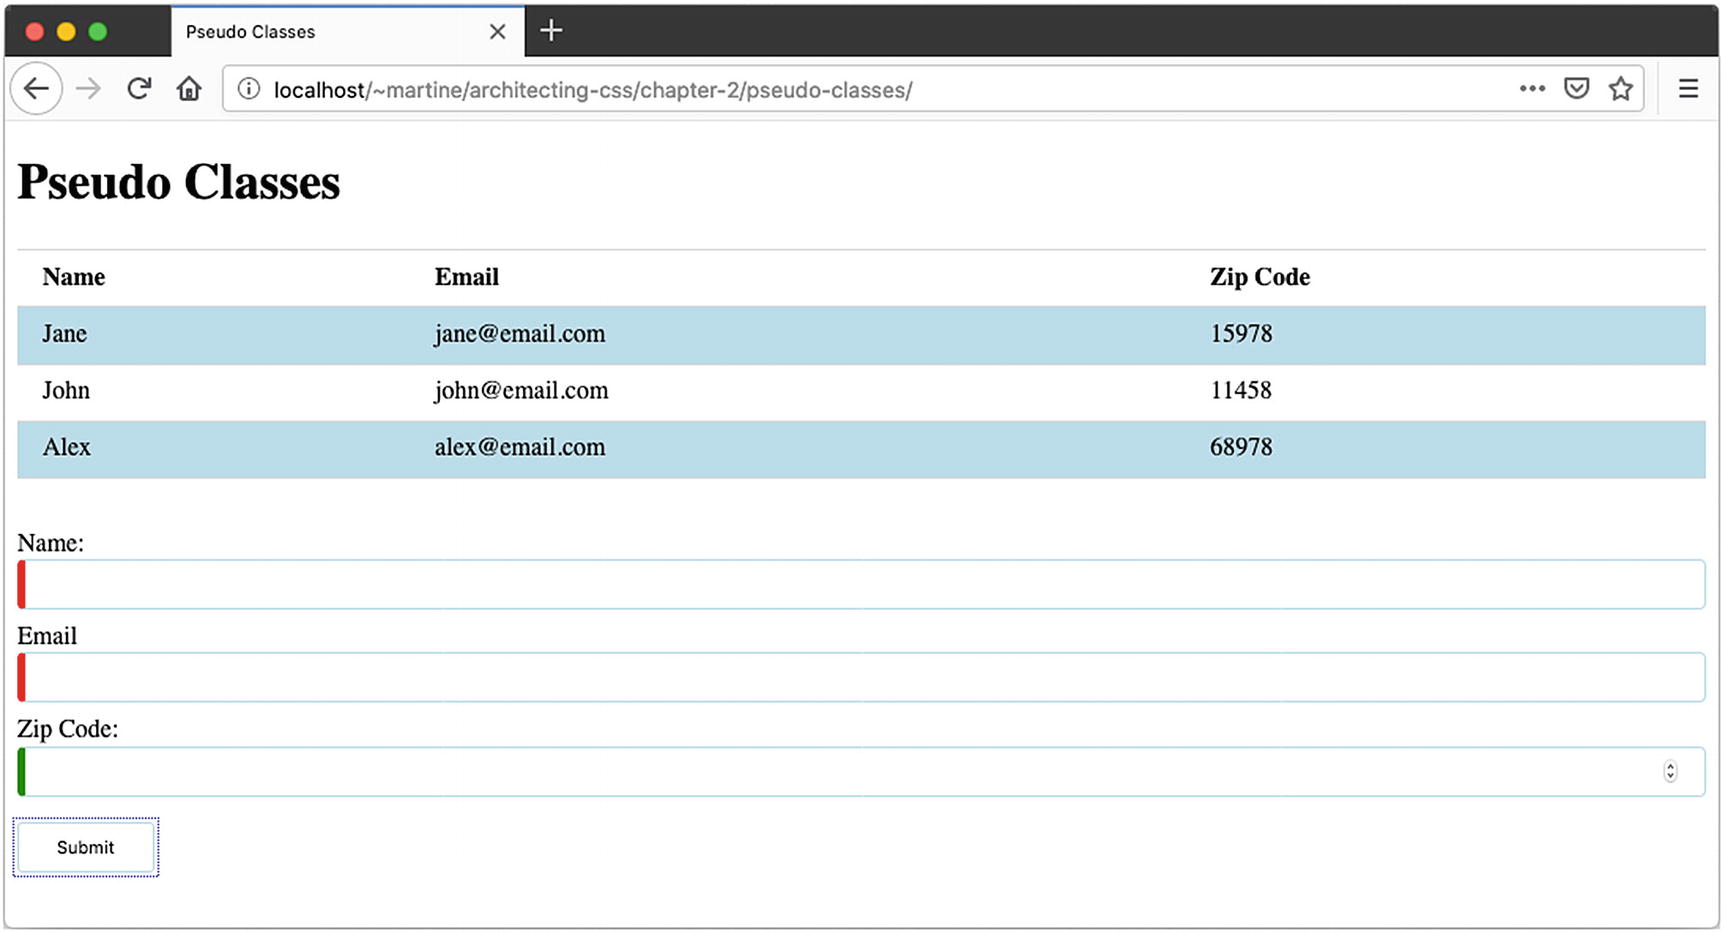Focus the Email input field
The width and height of the screenshot is (1725, 934).
coord(860,678)
